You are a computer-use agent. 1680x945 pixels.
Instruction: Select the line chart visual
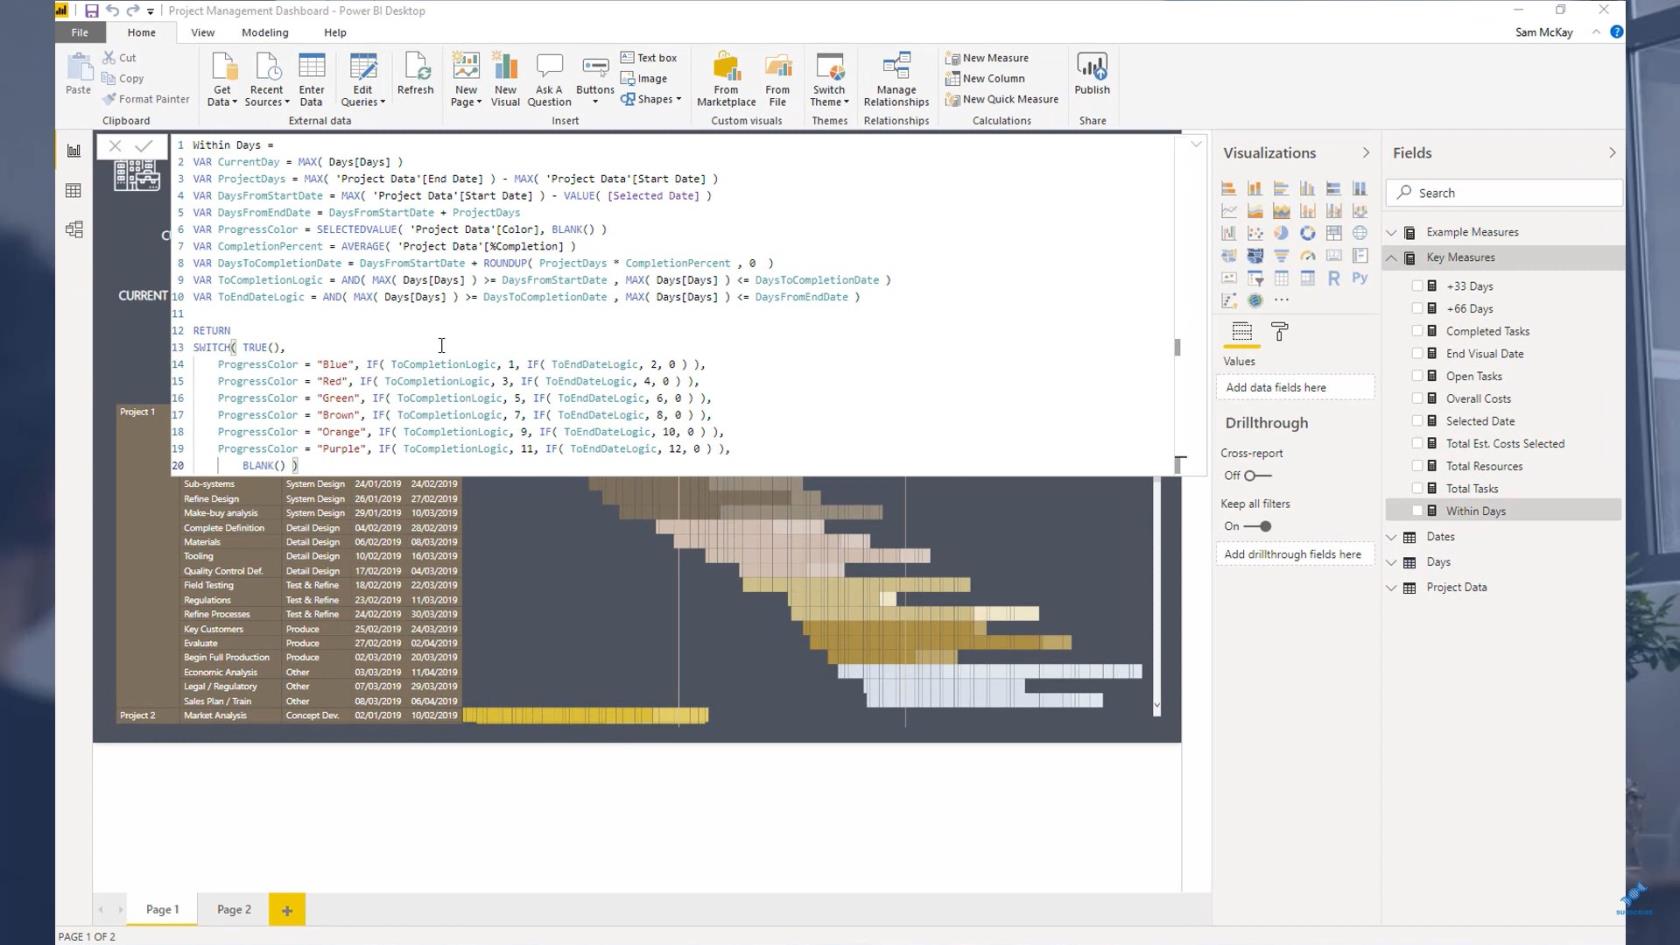point(1228,211)
